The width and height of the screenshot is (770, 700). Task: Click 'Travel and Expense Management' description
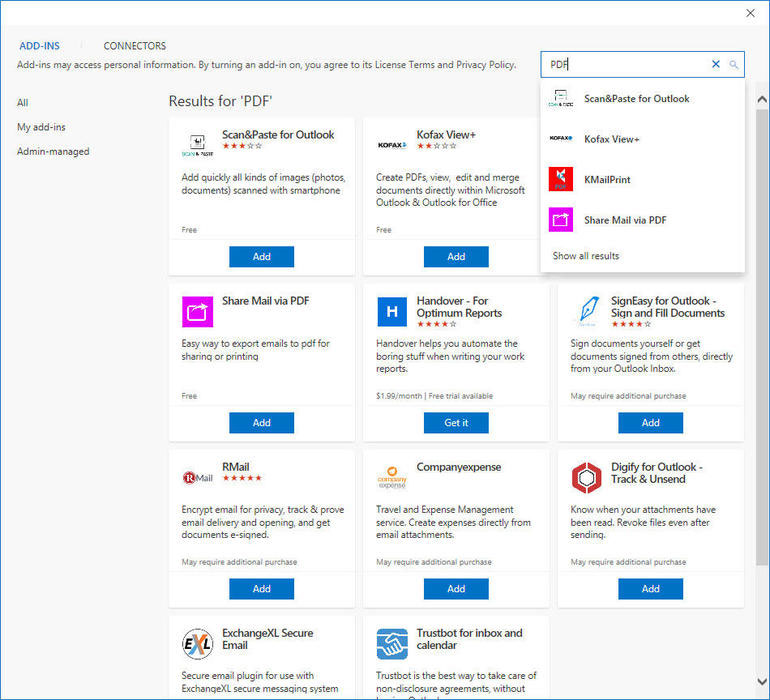coord(453,522)
